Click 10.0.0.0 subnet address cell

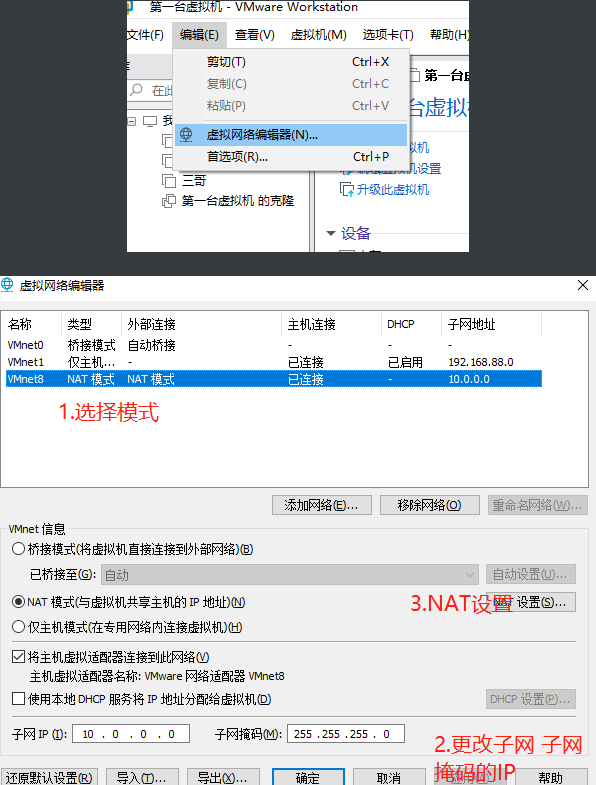tap(469, 379)
